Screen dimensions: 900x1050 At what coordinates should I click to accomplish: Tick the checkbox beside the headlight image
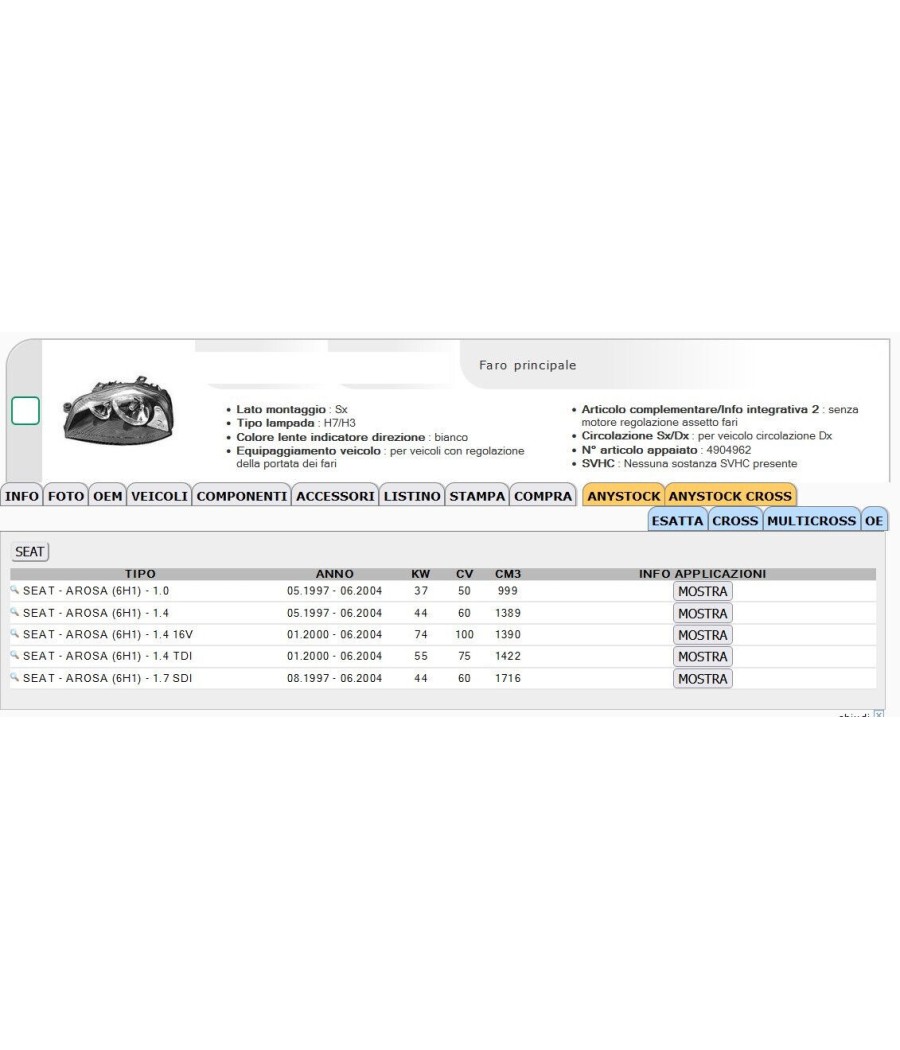[x=25, y=410]
